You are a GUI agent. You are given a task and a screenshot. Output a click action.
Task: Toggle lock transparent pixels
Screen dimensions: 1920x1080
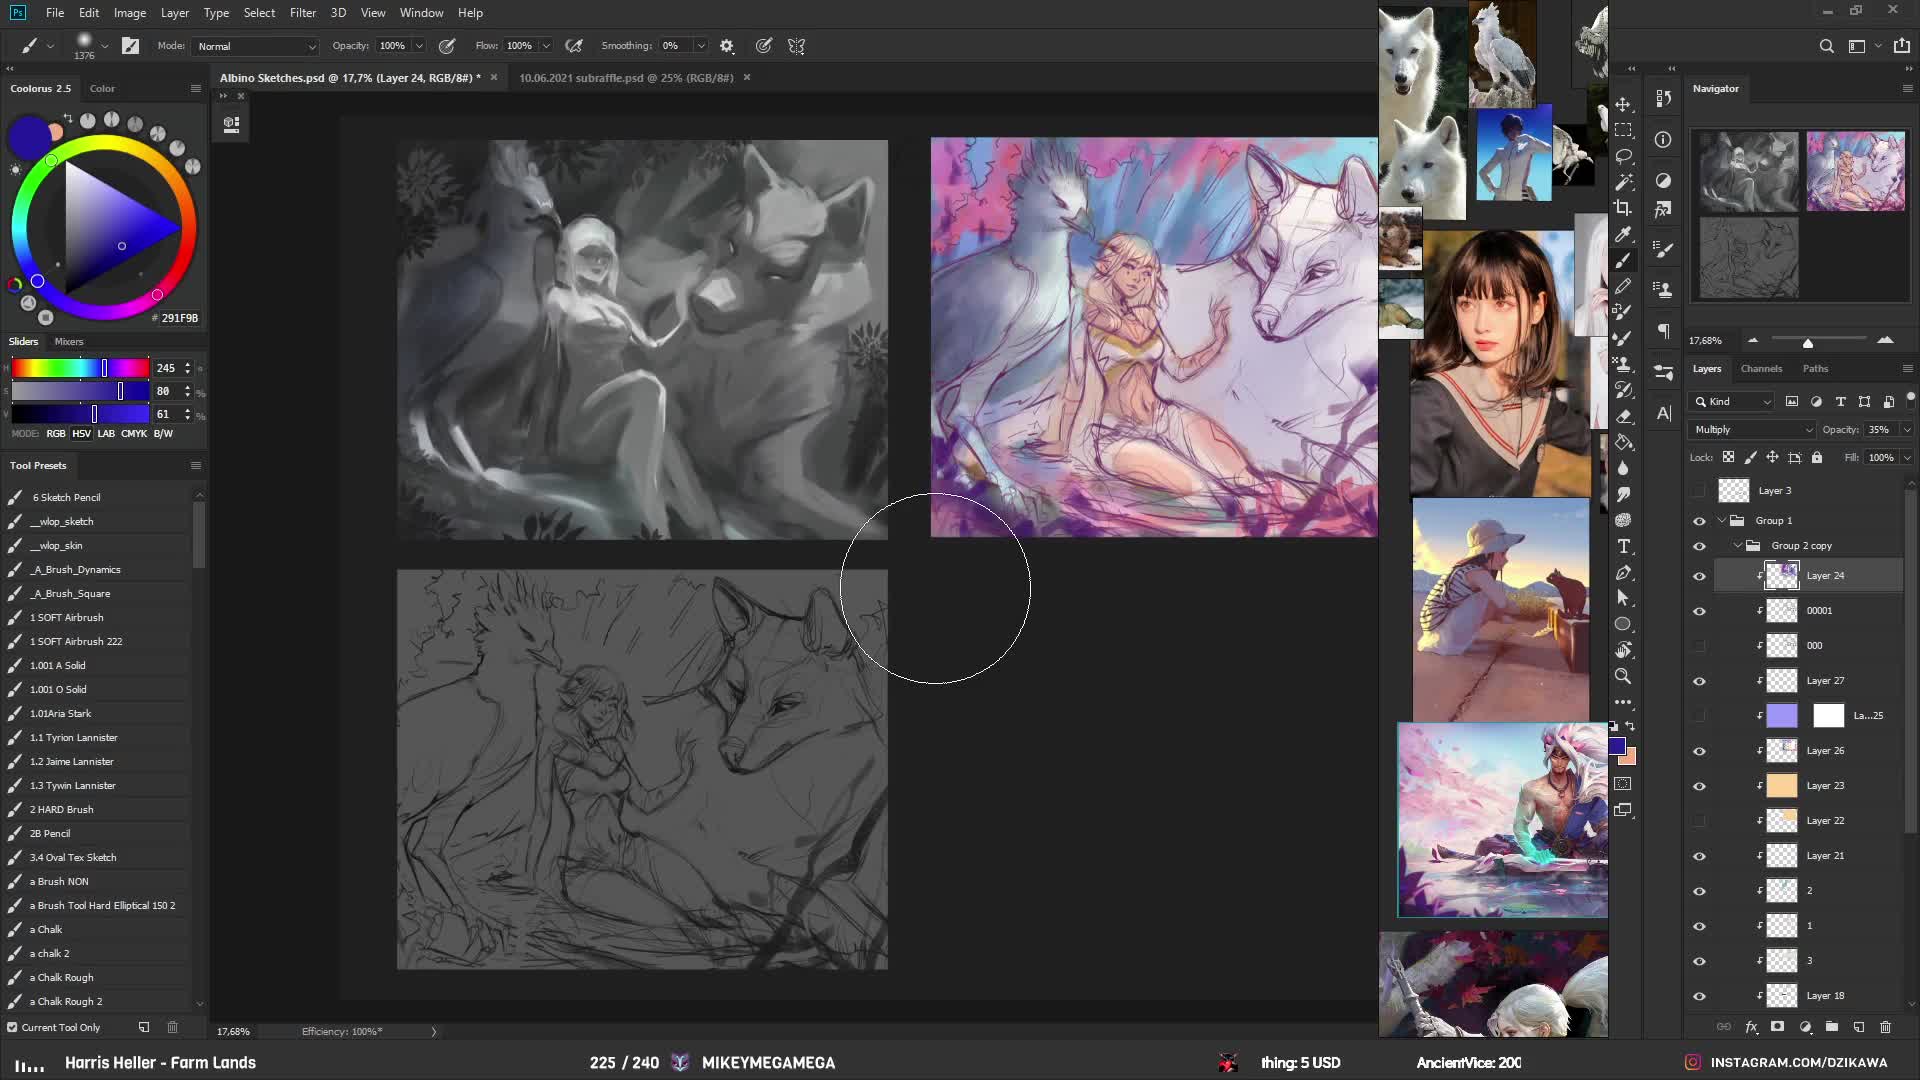click(1728, 457)
